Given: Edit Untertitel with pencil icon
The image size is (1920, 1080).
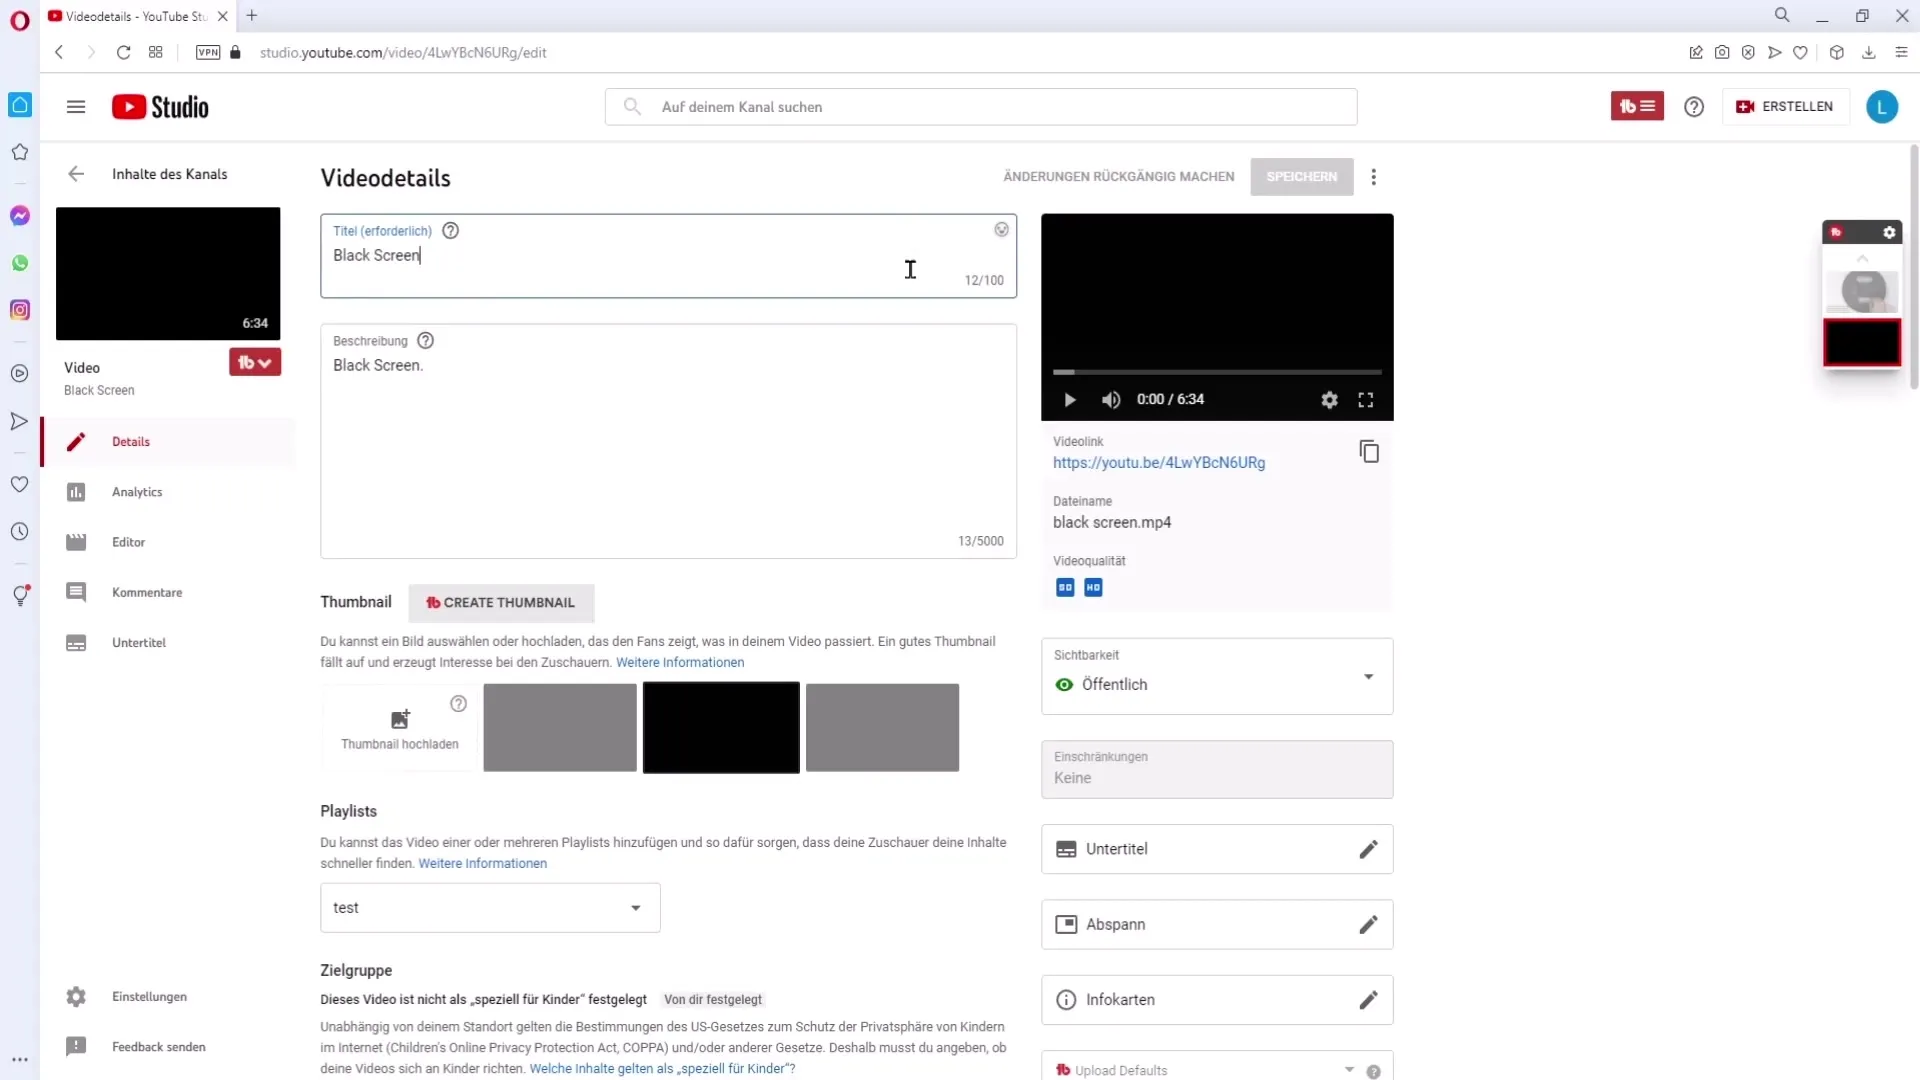Looking at the screenshot, I should [x=1369, y=849].
